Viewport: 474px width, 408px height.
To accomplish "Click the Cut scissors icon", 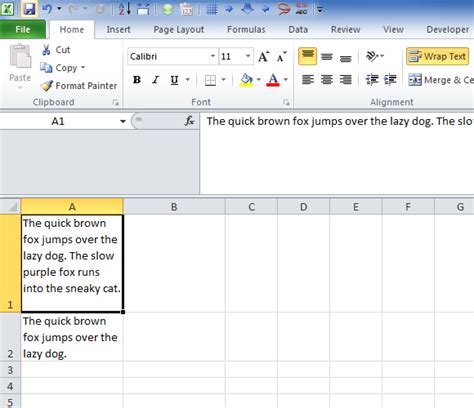I will click(46, 50).
